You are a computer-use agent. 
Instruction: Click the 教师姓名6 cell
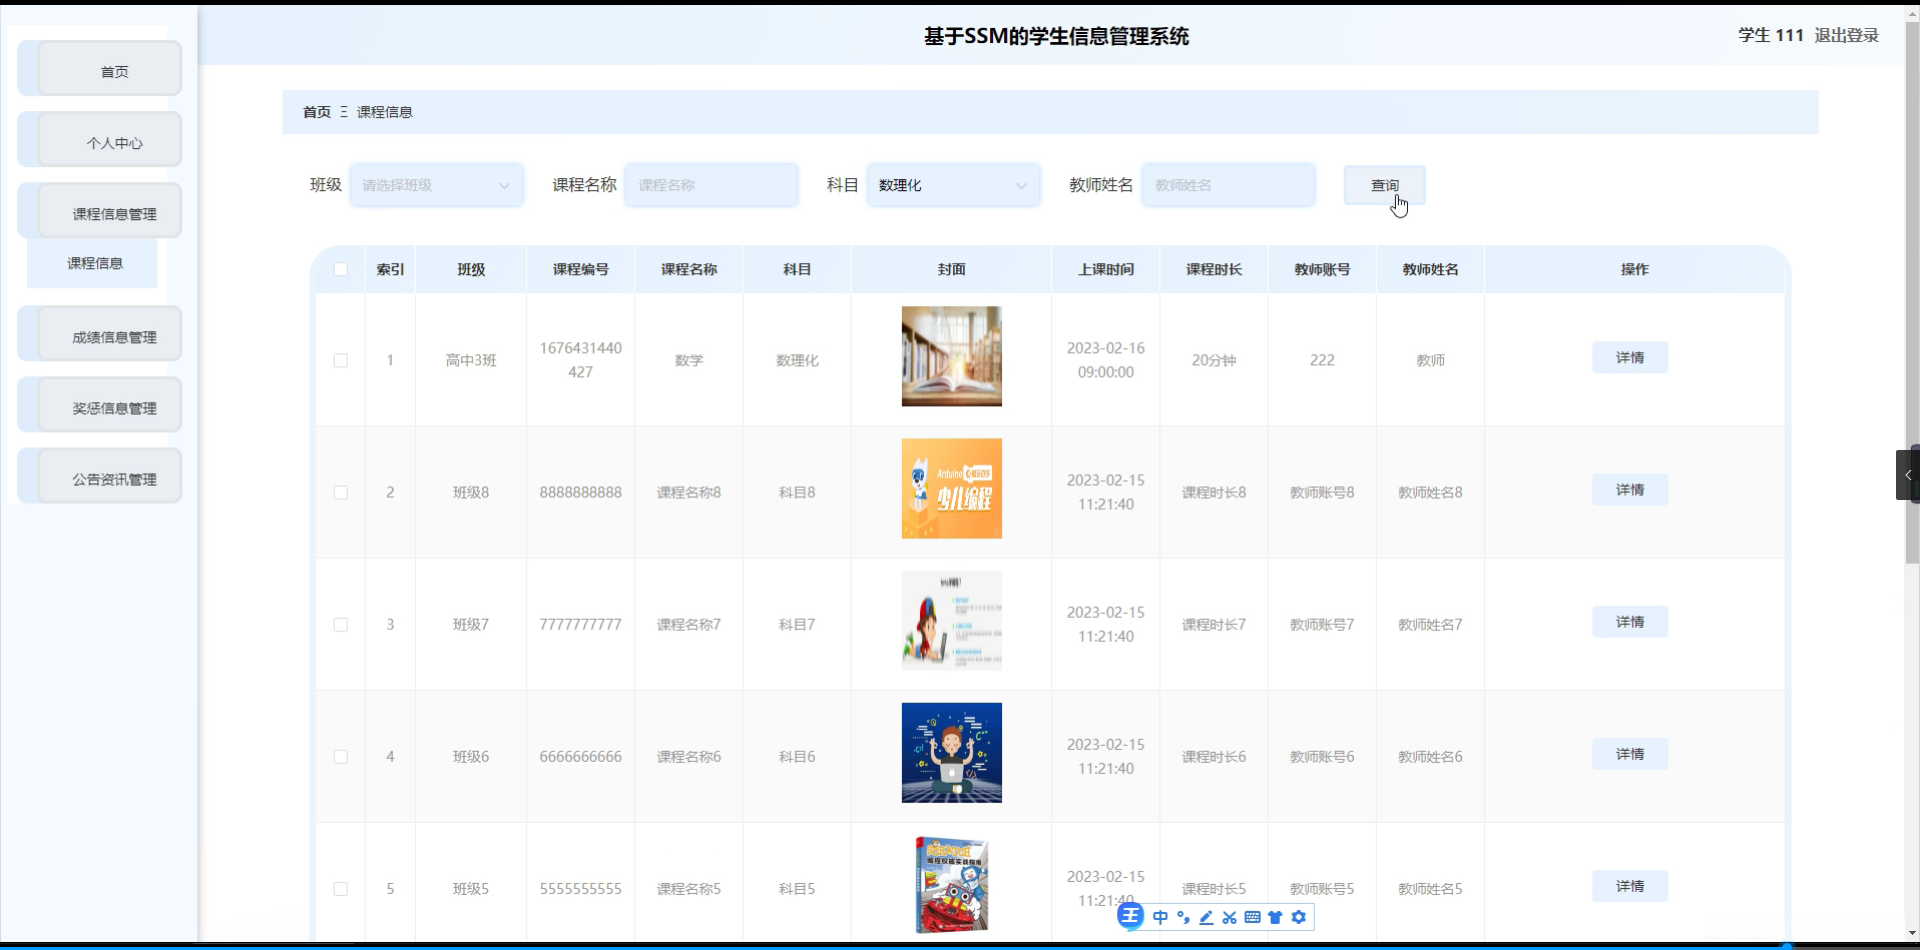coord(1430,756)
